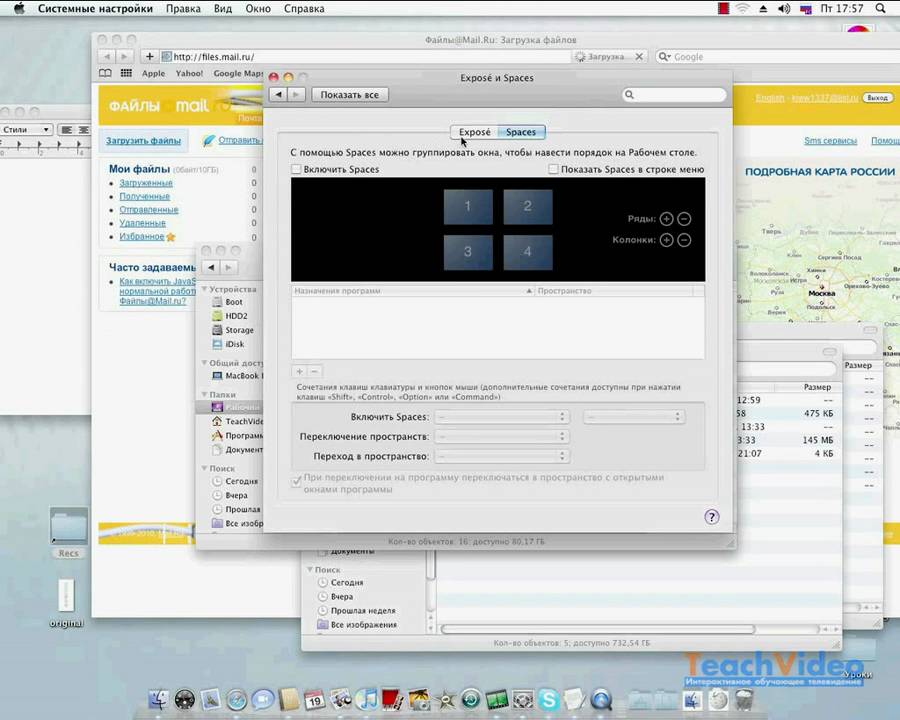Open the Полученные link under Мои файлы
This screenshot has height=720, width=900.
pos(145,196)
